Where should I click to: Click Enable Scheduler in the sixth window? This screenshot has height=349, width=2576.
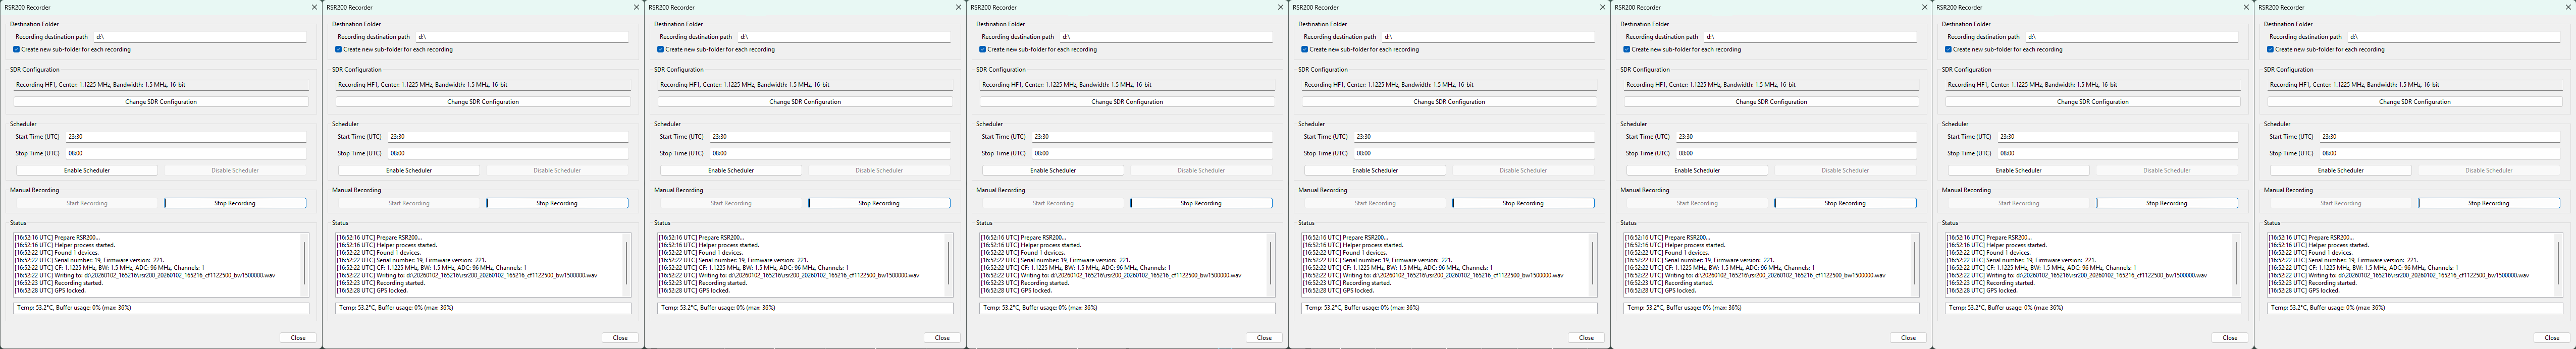[1697, 170]
